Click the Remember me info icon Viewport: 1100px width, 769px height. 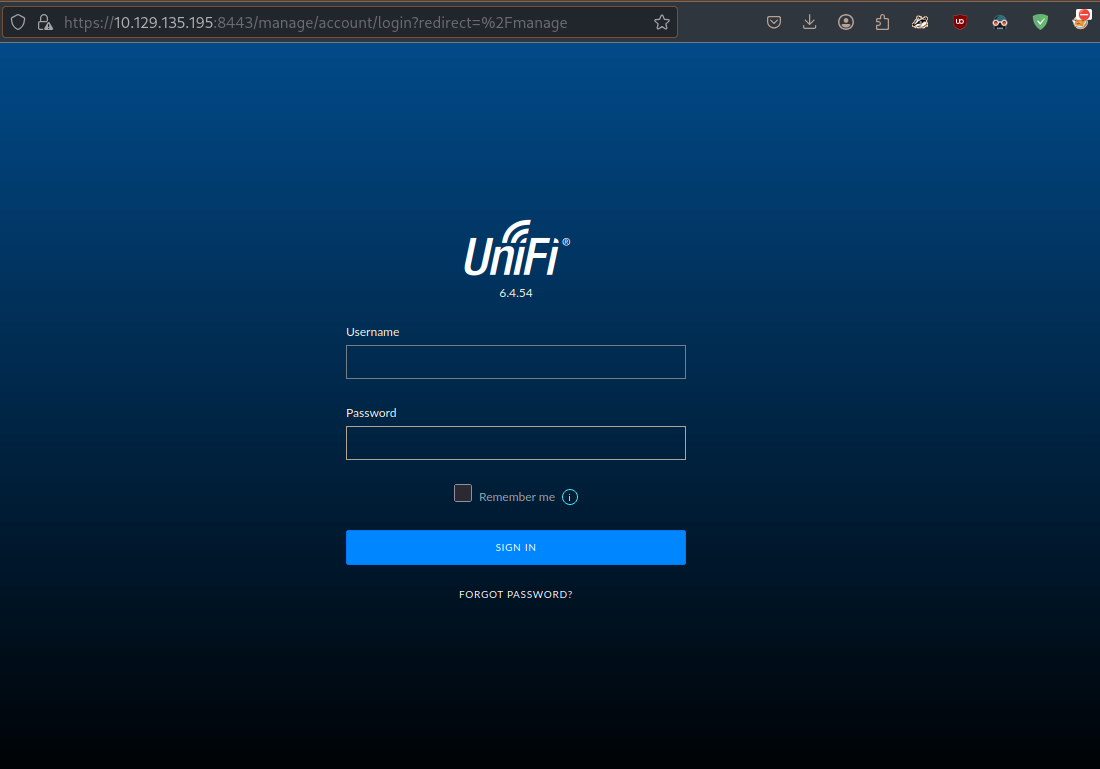tap(570, 497)
